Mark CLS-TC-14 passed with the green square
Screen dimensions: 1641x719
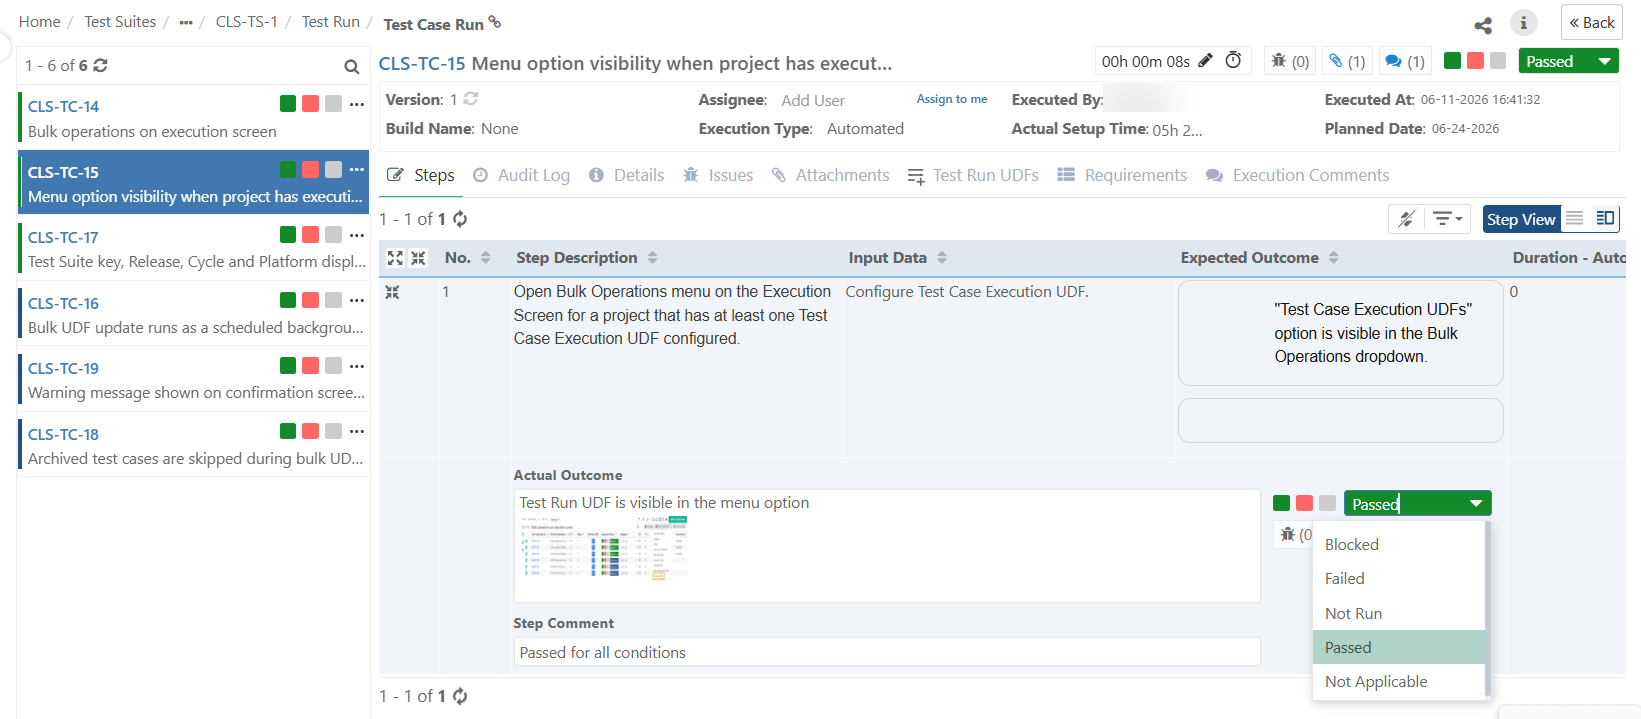click(288, 104)
